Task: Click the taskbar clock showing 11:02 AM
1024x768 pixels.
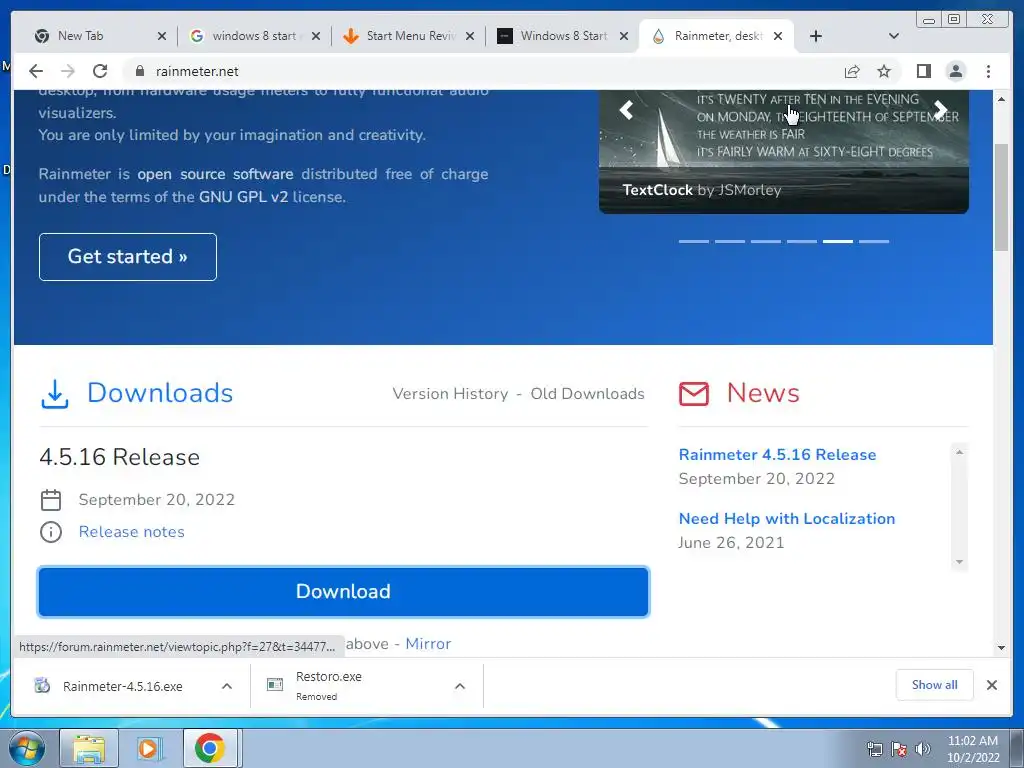Action: (x=973, y=749)
